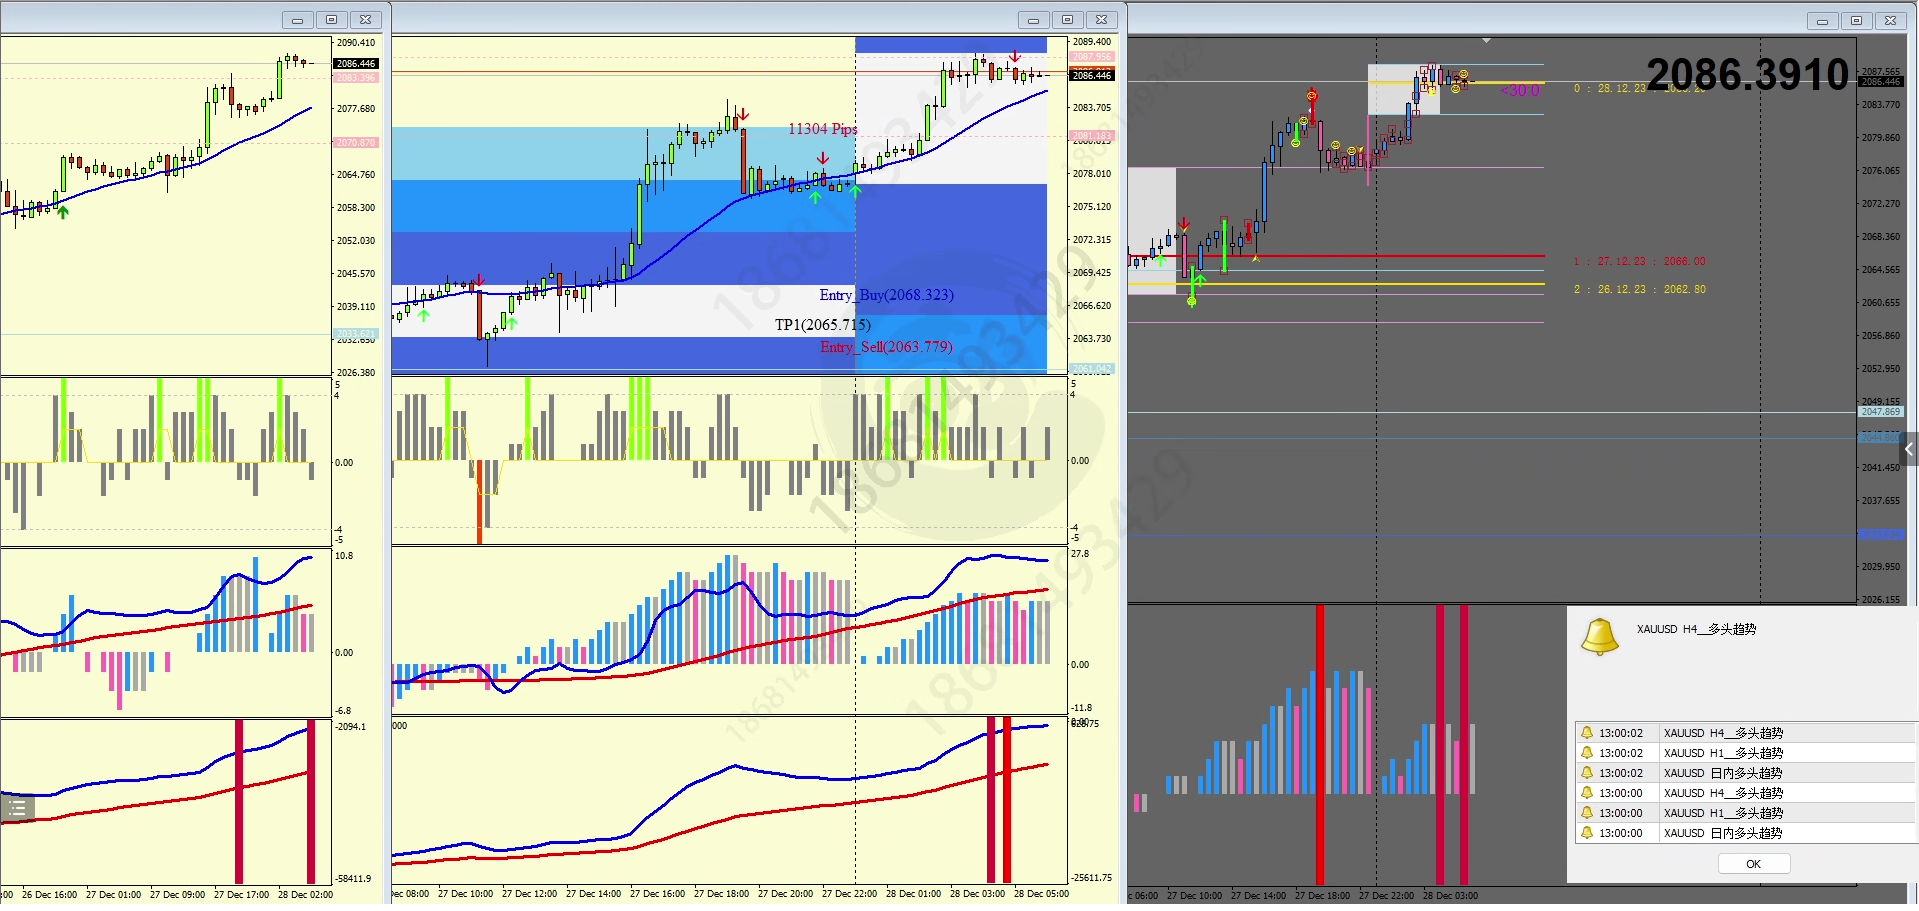Restore the right dark chart window

click(1856, 21)
